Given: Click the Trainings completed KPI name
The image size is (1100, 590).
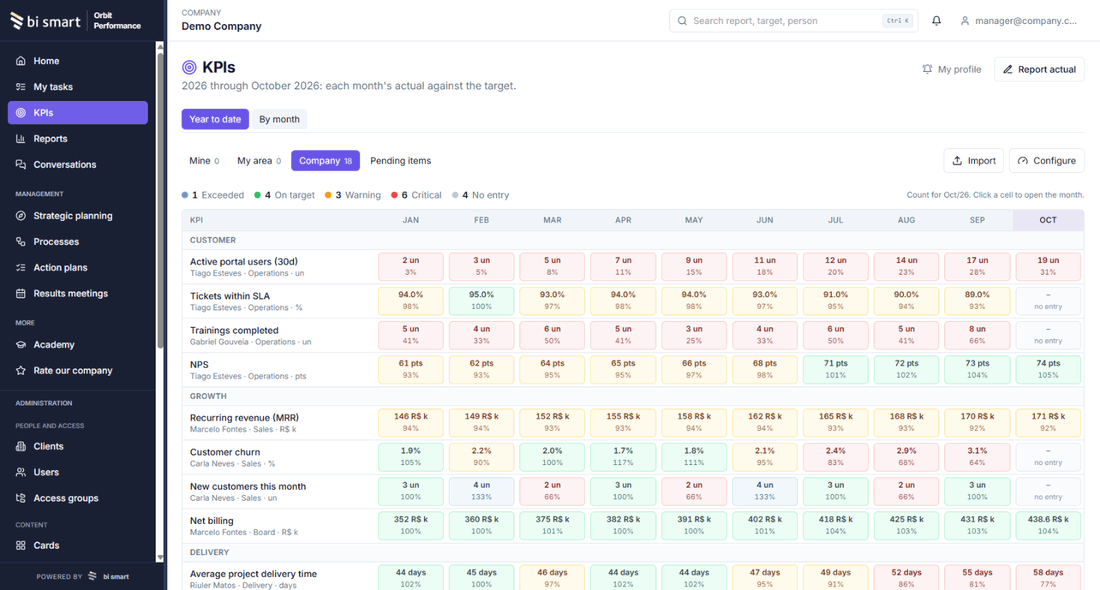Looking at the screenshot, I should (234, 330).
